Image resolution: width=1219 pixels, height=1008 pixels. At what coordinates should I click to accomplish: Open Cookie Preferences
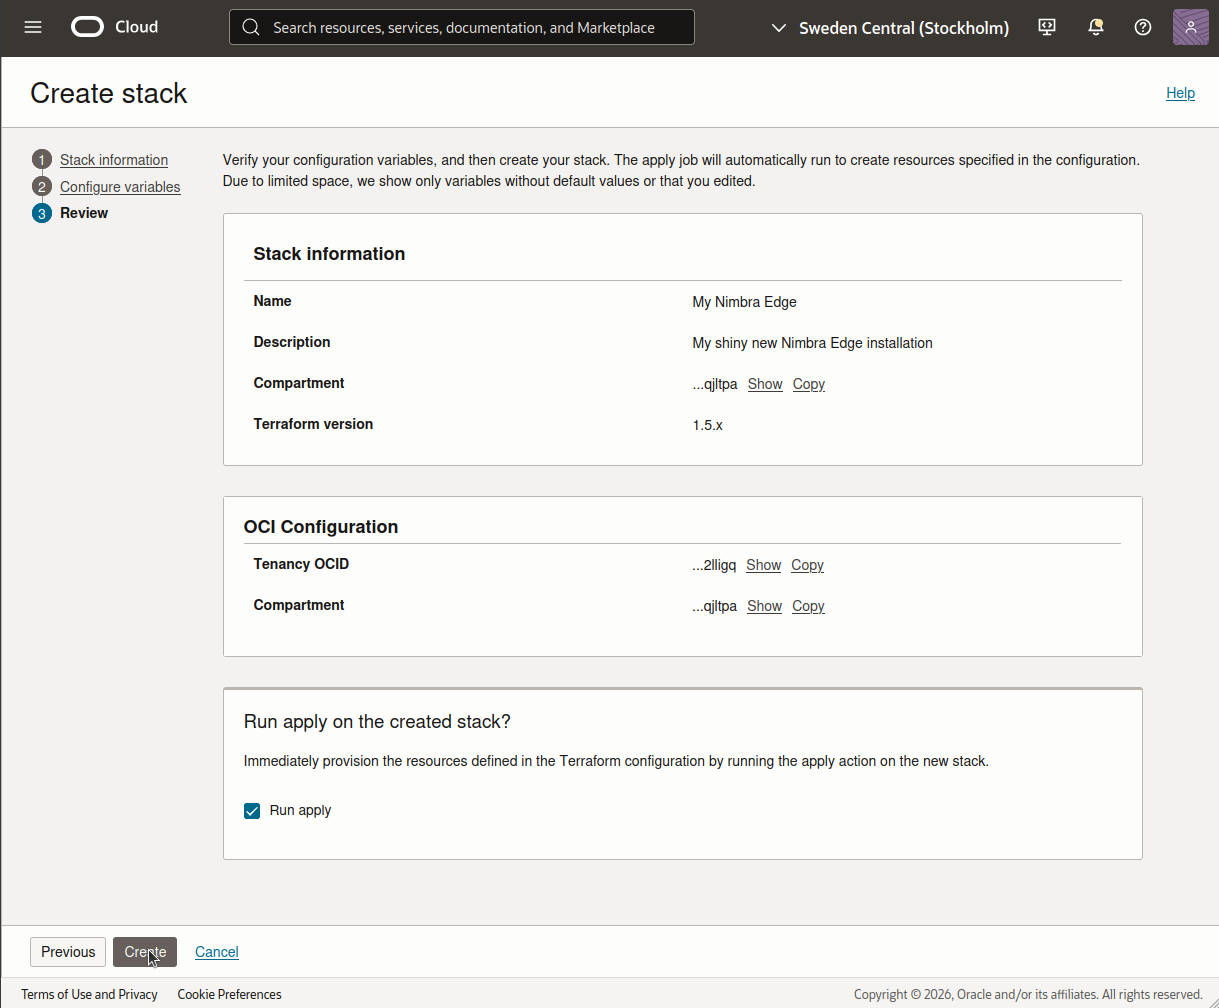(229, 994)
